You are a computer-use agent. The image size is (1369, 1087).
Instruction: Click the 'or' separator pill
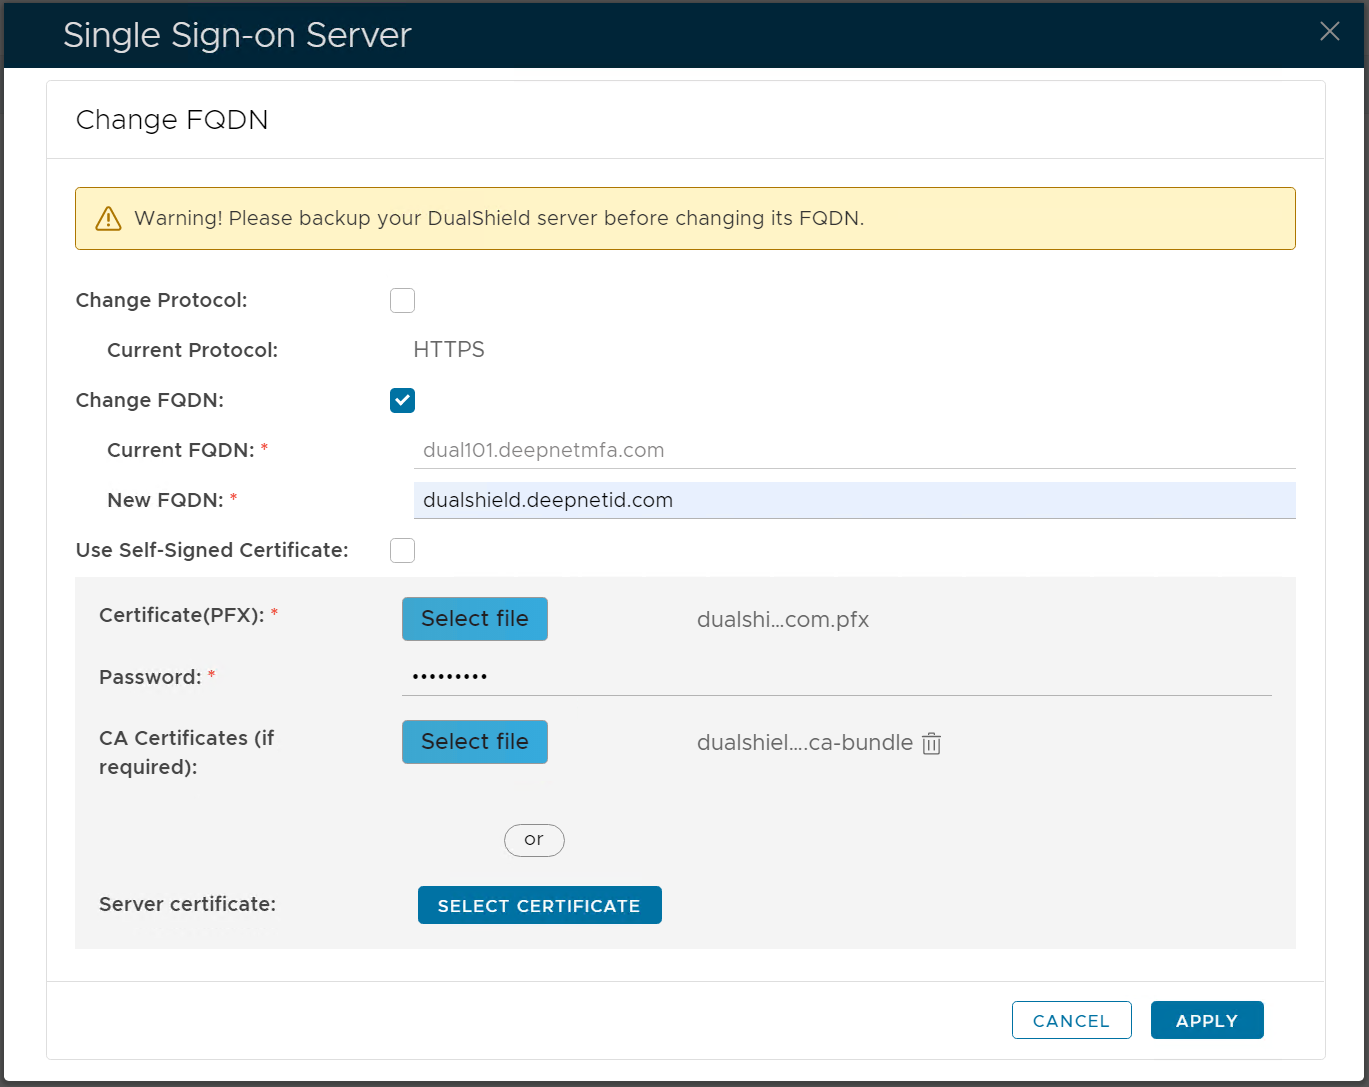click(534, 840)
